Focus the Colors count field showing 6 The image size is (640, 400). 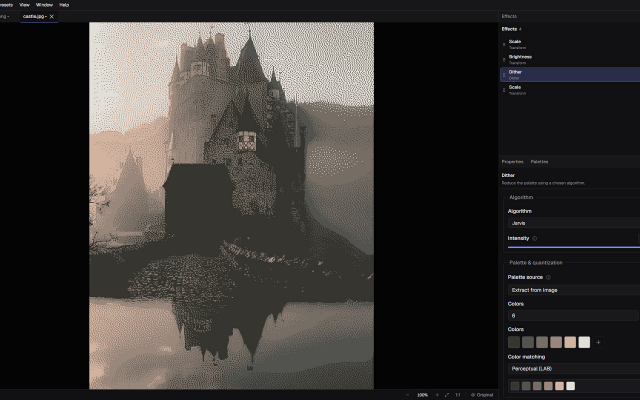573,316
